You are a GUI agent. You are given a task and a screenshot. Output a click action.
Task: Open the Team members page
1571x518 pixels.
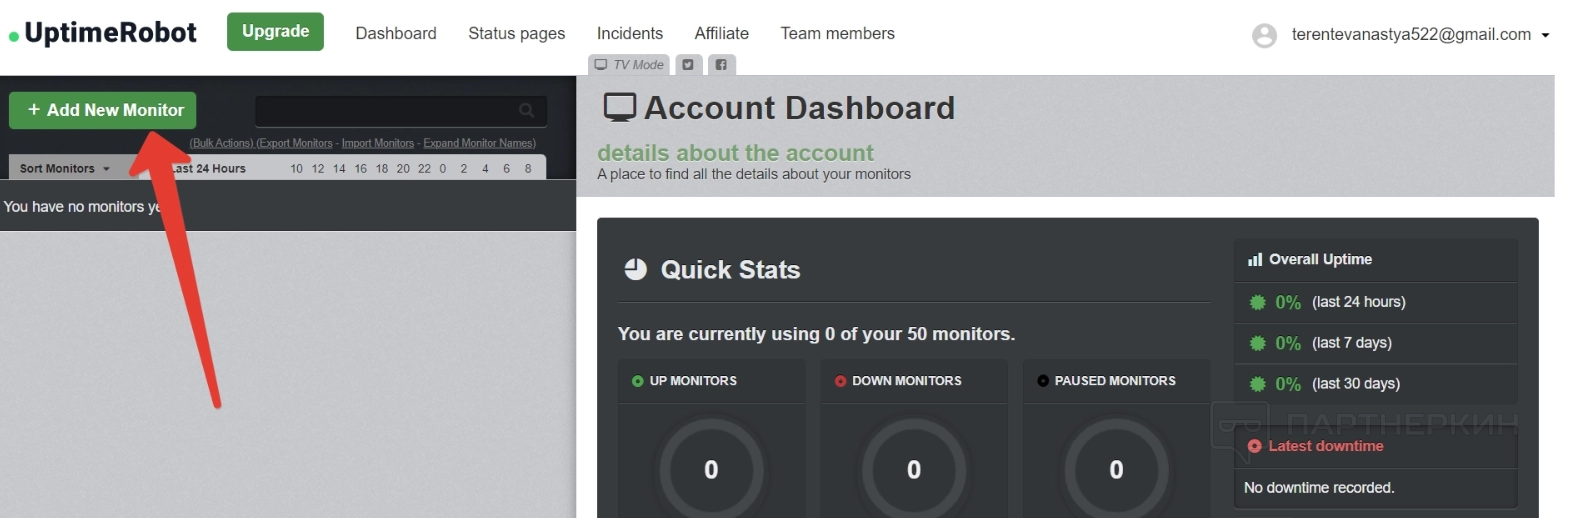pos(838,34)
